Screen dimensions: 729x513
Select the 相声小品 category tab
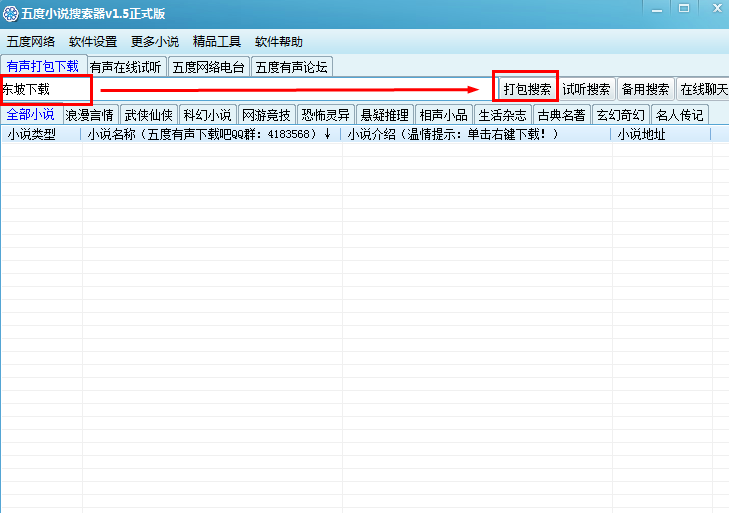444,115
